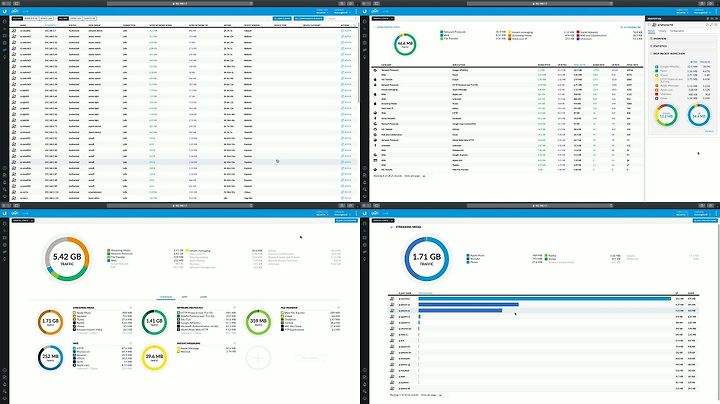Switch to the Apps tab below the 5.42 GB donut
The width and height of the screenshot is (720, 404).
[x=185, y=297]
